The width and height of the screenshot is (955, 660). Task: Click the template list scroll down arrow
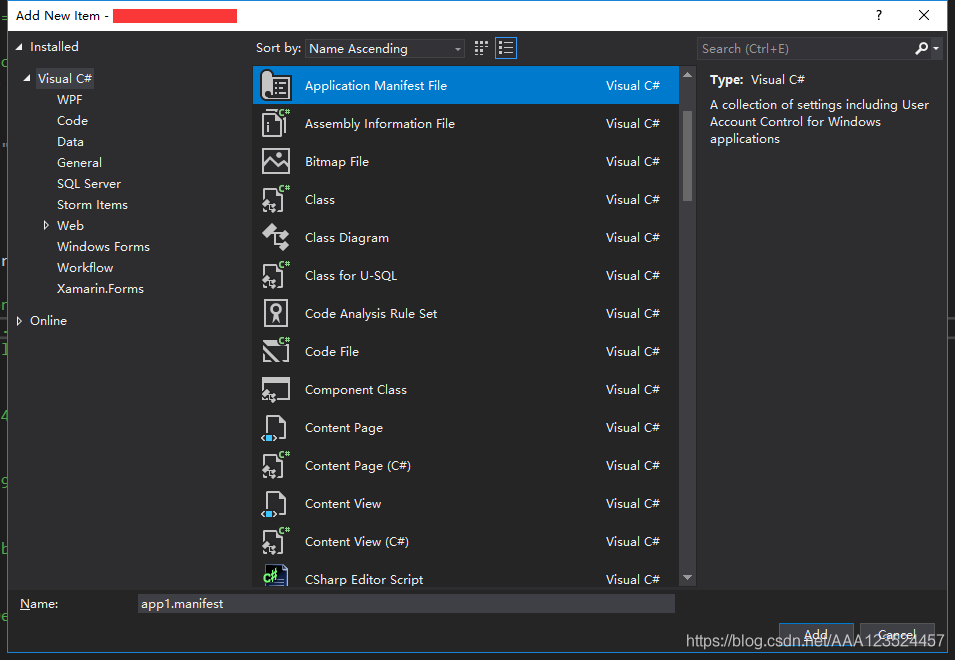coord(687,577)
